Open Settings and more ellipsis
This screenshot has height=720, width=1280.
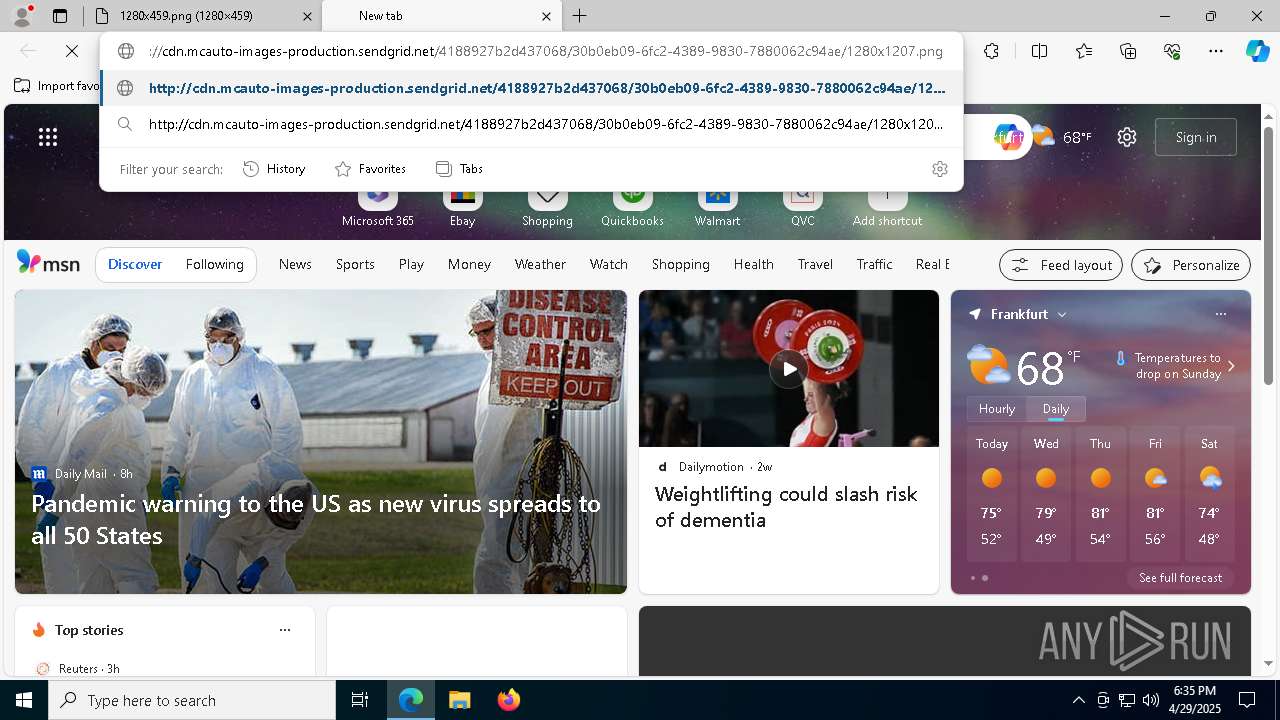tap(1216, 51)
